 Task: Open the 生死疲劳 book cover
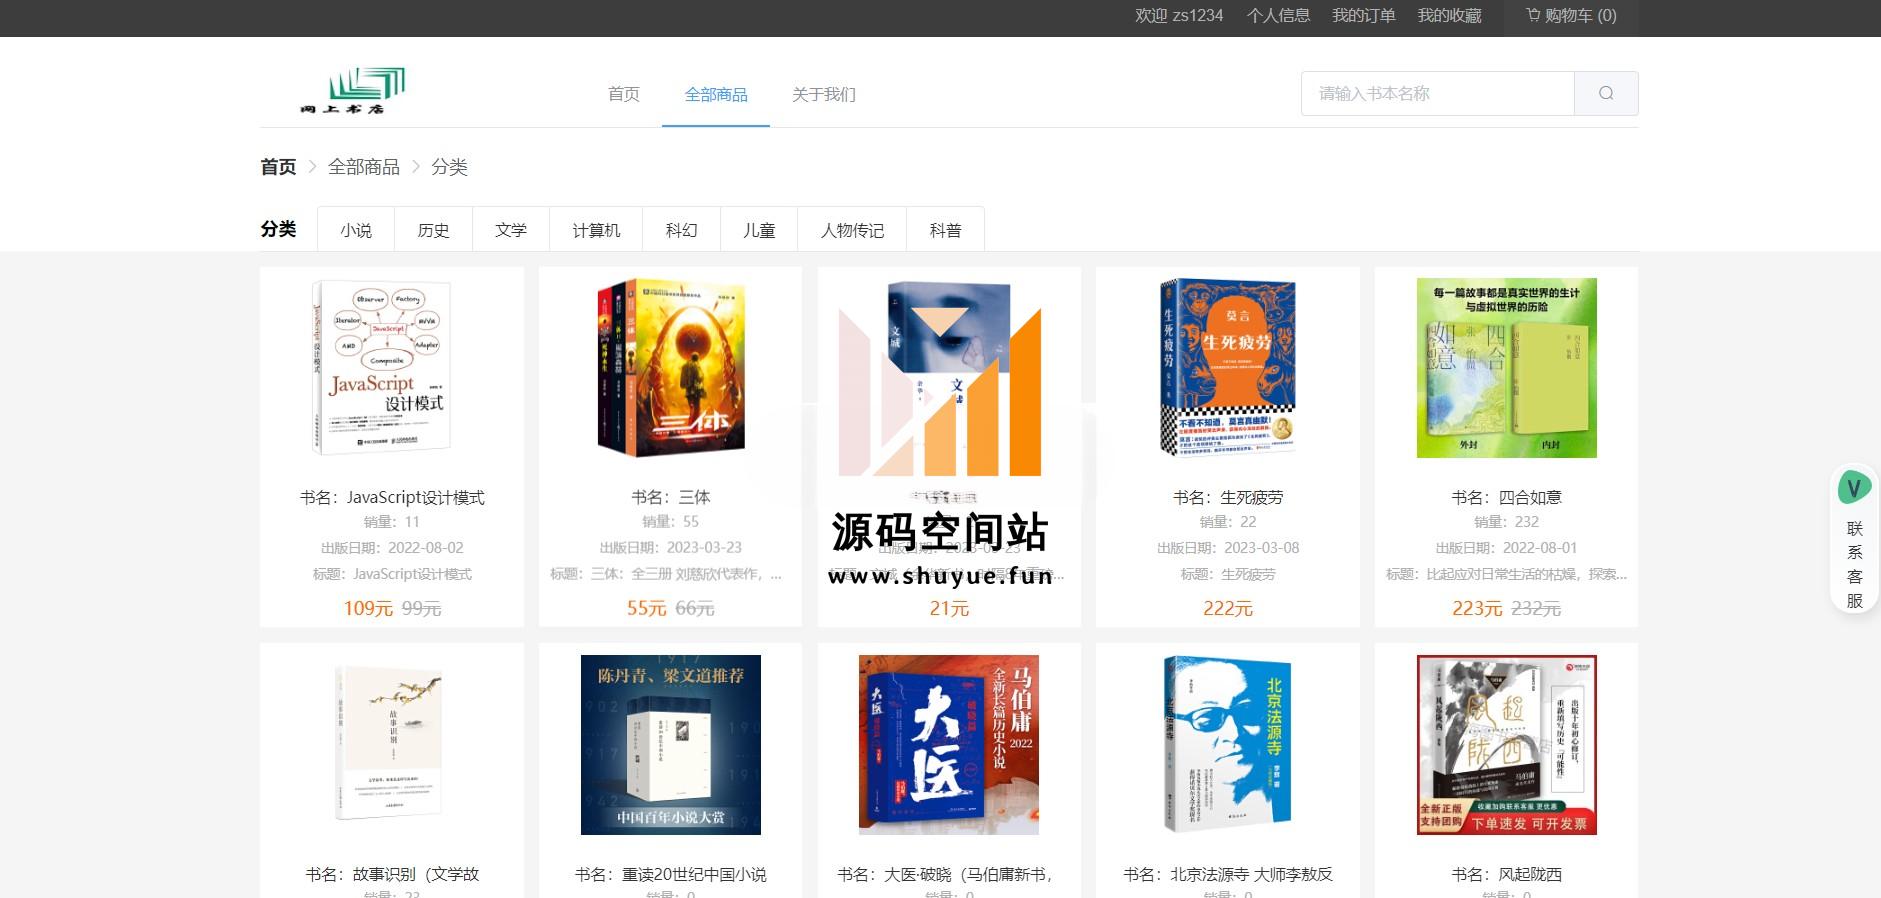pos(1228,368)
